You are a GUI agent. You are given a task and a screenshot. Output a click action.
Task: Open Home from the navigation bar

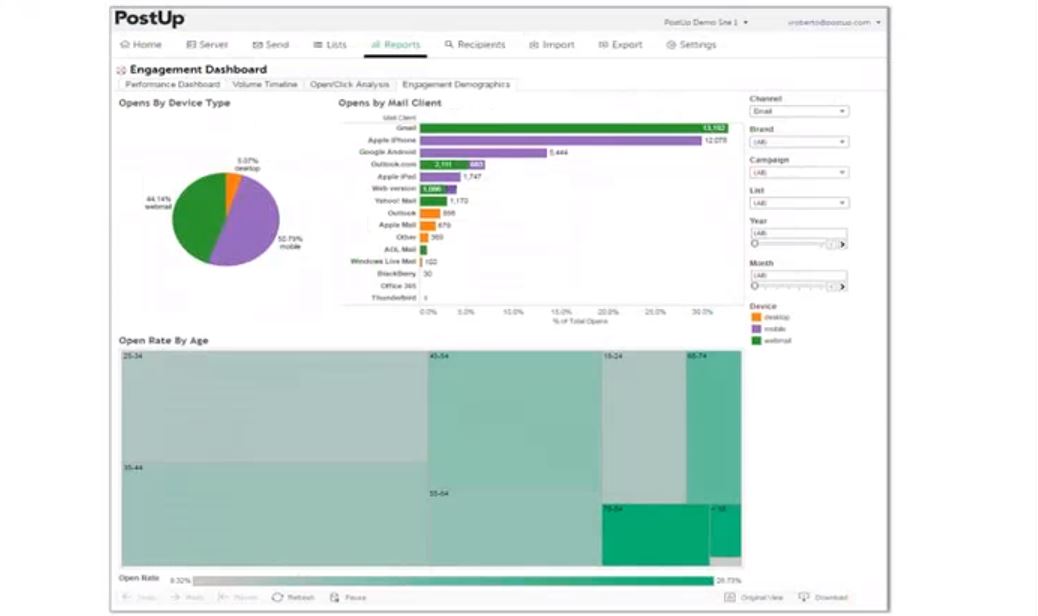coord(140,45)
